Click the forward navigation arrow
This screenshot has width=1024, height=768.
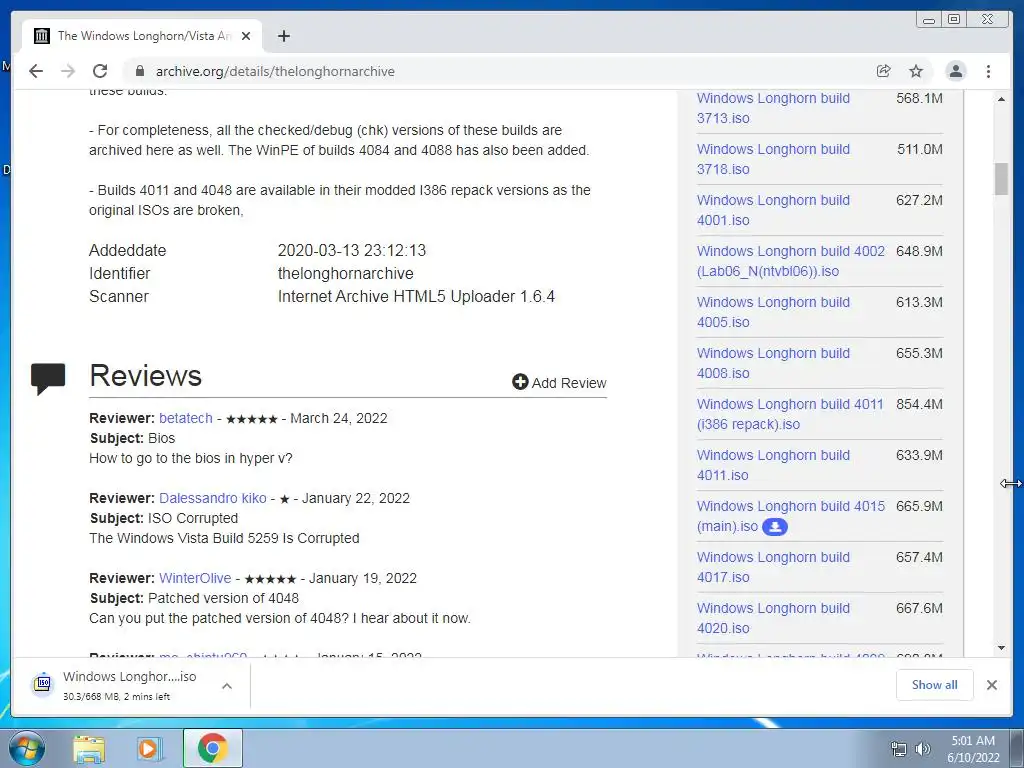(x=68, y=71)
